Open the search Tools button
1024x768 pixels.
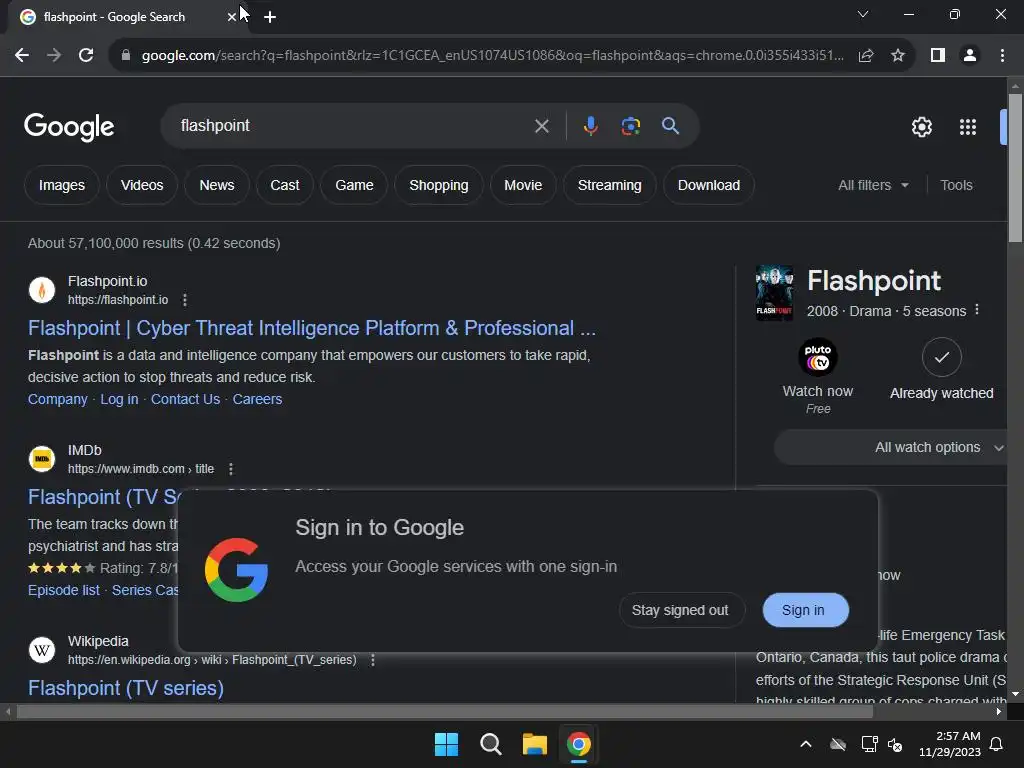pyautogui.click(x=956, y=185)
